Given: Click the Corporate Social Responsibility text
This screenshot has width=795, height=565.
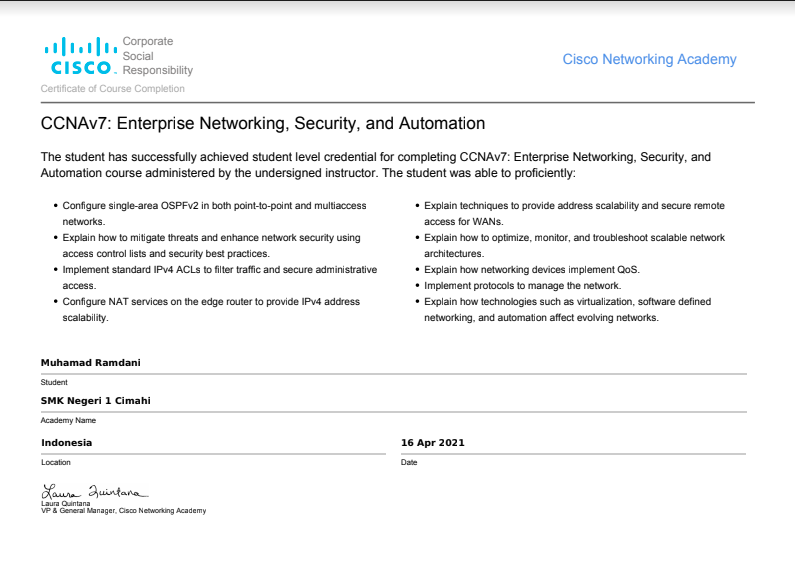Looking at the screenshot, I should click(x=157, y=56).
